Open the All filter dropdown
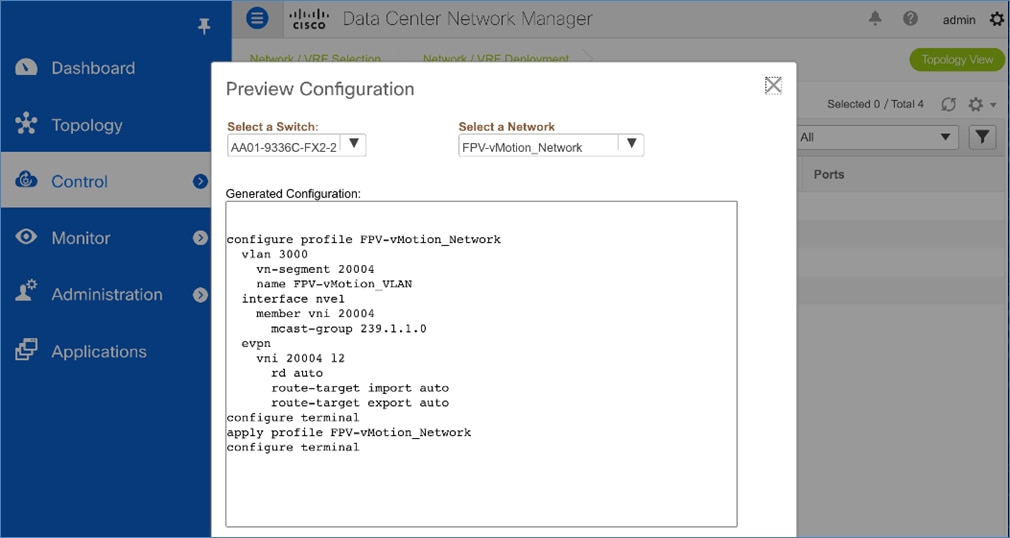The image size is (1010, 538). (877, 137)
